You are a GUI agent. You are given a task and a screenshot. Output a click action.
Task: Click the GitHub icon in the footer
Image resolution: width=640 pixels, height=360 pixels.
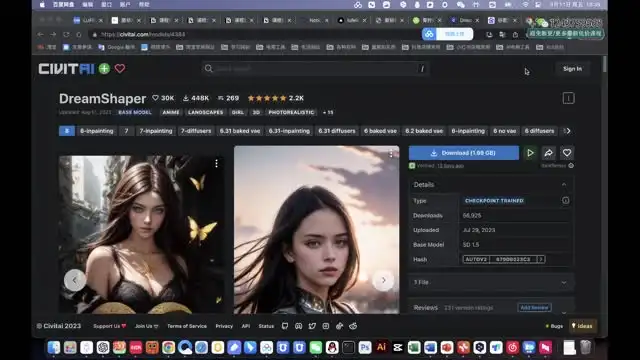click(285, 326)
